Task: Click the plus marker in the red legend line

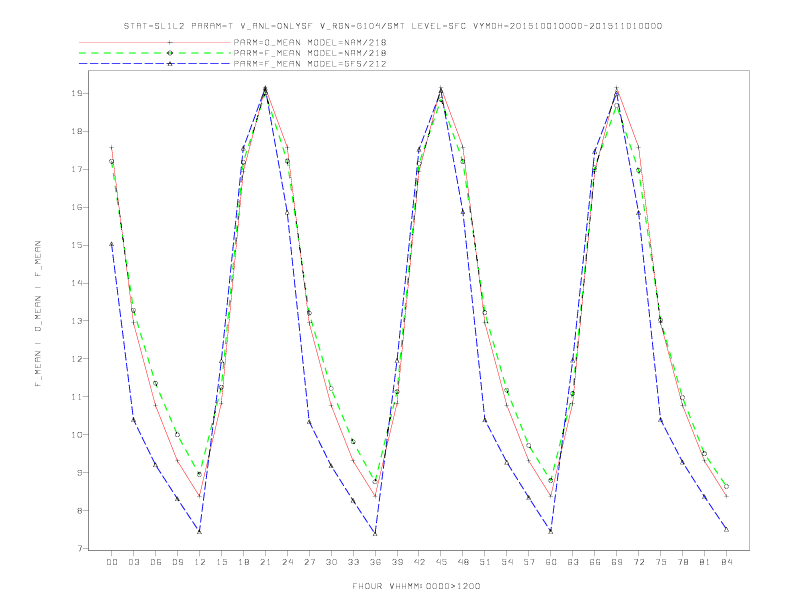Action: 170,42
